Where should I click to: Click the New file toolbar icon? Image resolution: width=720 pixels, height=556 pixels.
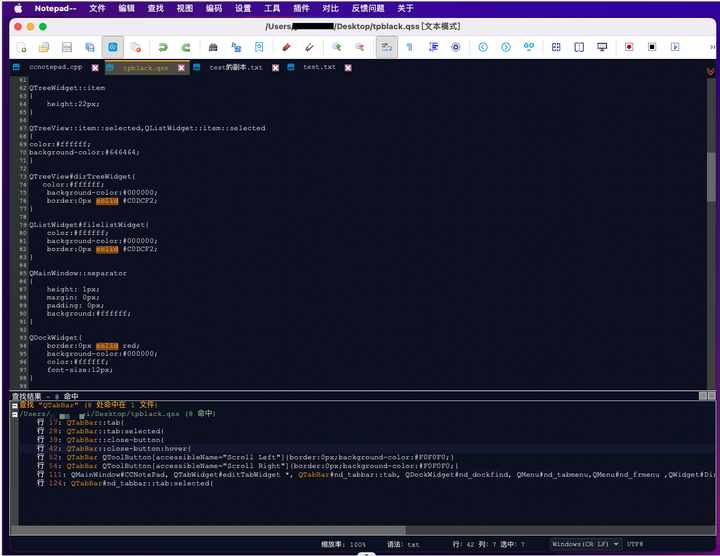(21, 47)
